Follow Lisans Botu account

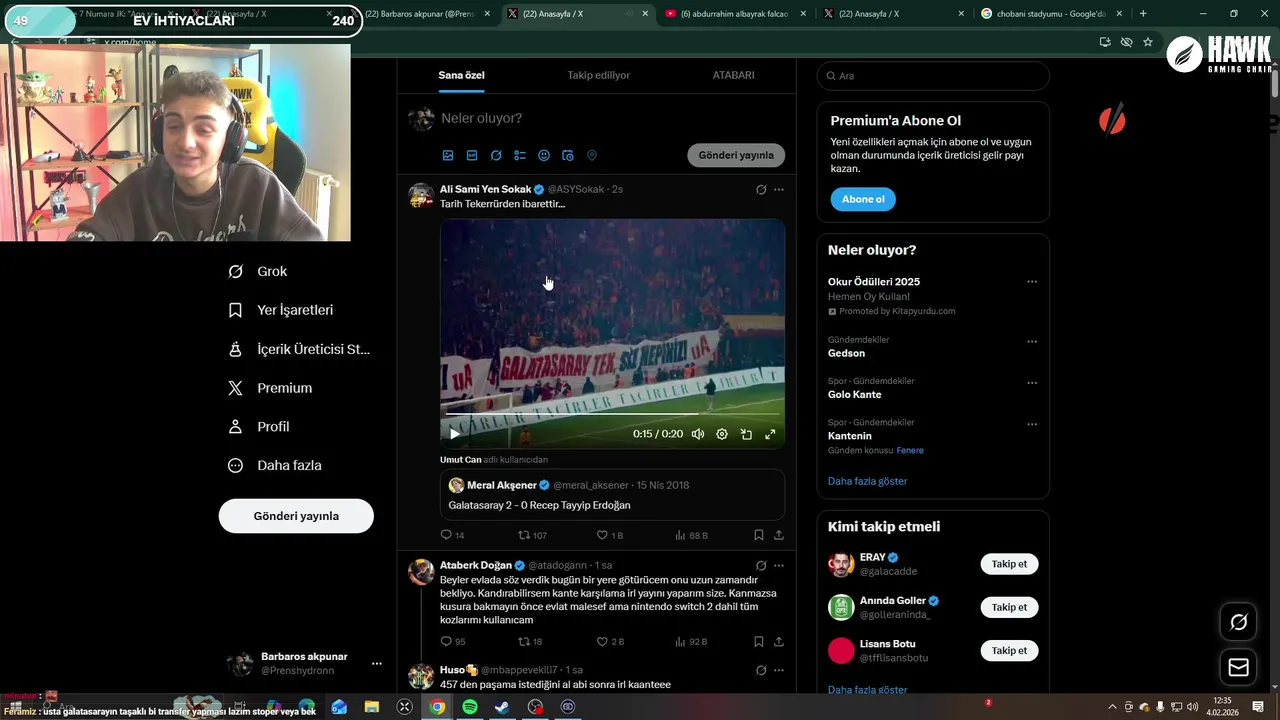click(1009, 650)
